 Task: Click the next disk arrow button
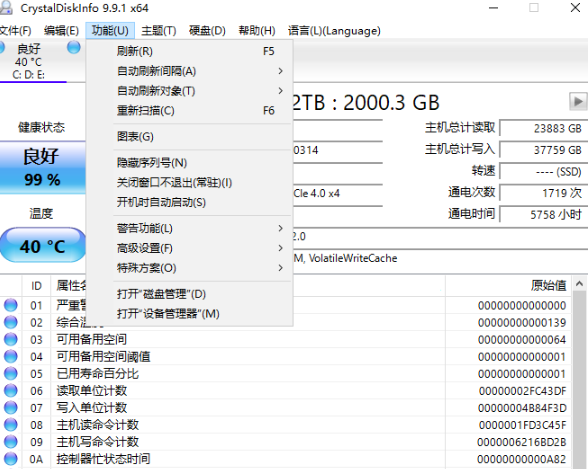coord(578,101)
